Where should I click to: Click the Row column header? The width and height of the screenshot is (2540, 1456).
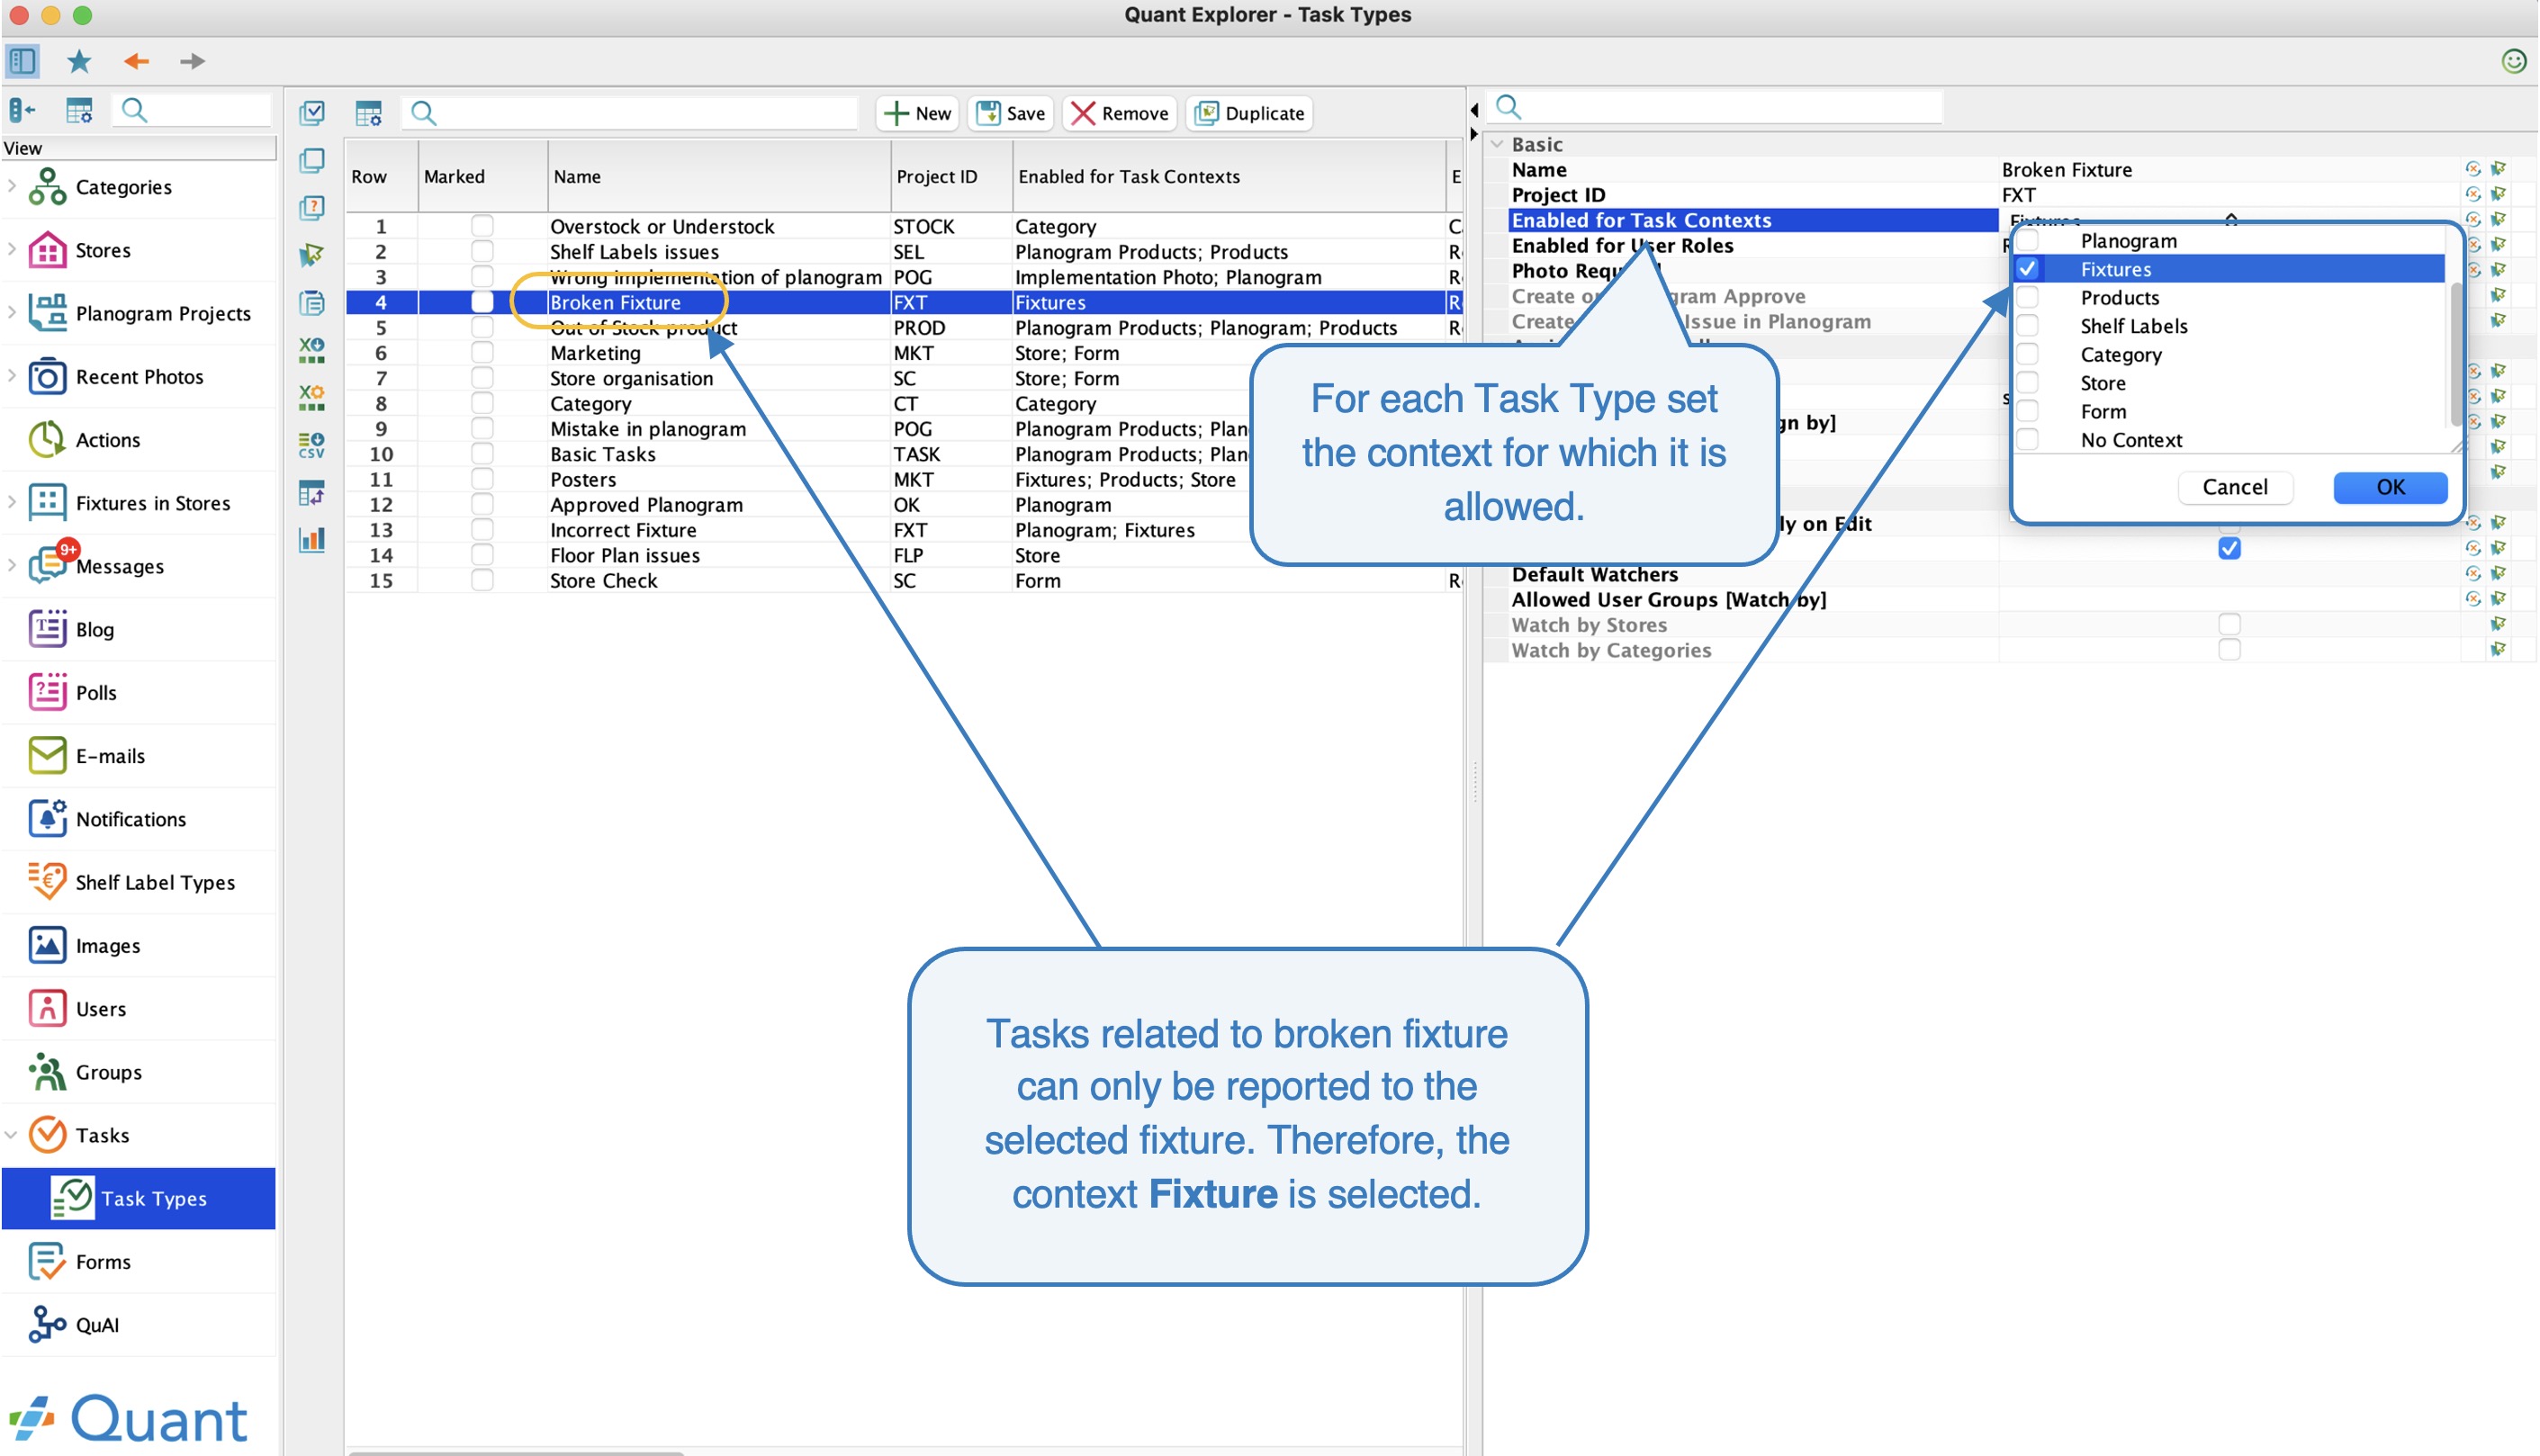click(382, 176)
